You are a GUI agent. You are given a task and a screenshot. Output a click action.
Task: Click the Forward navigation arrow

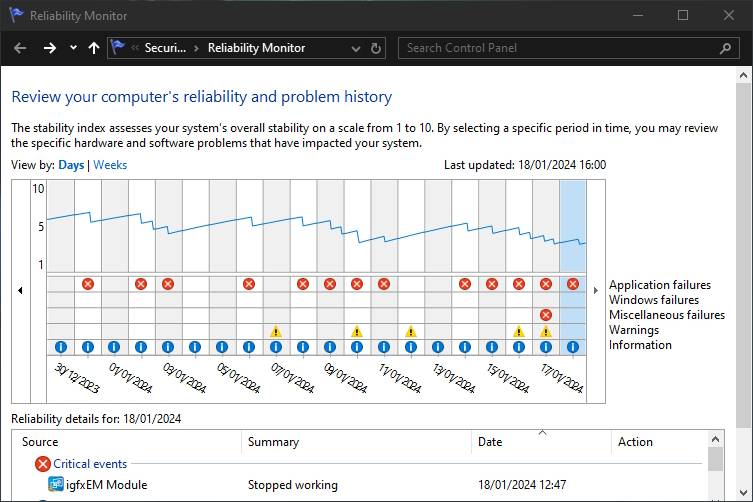point(49,48)
